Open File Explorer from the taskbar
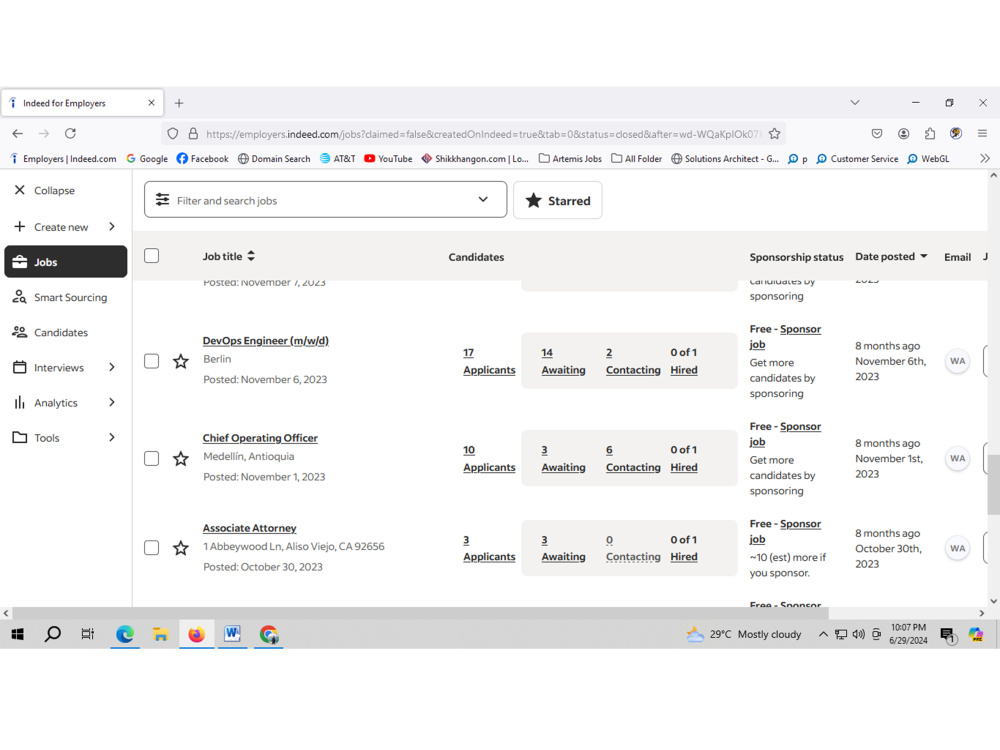 160,634
